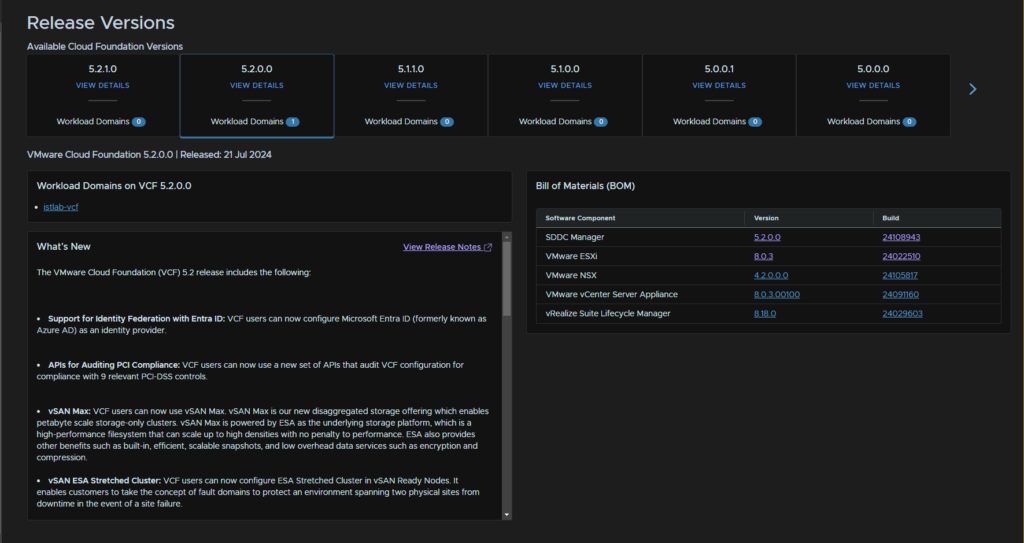Click VMware ESXi build 24022510 link

(x=901, y=256)
